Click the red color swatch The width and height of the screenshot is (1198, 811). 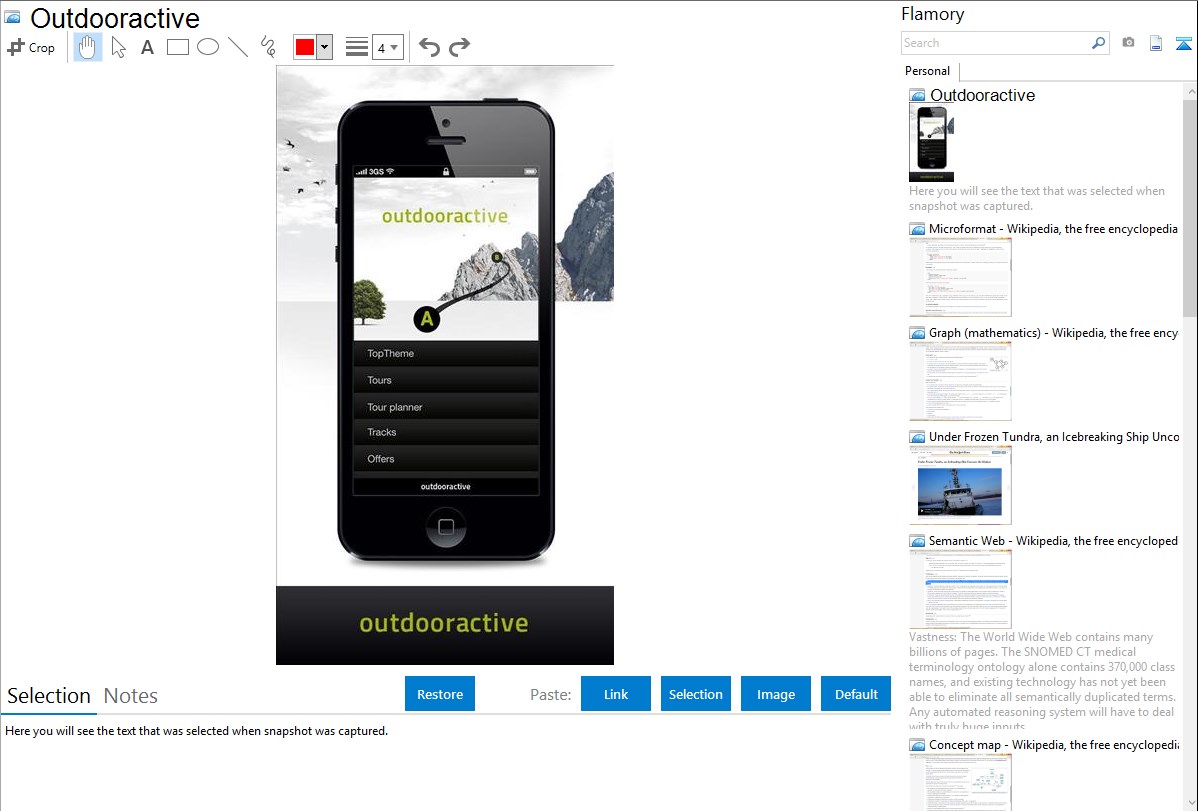coord(305,47)
